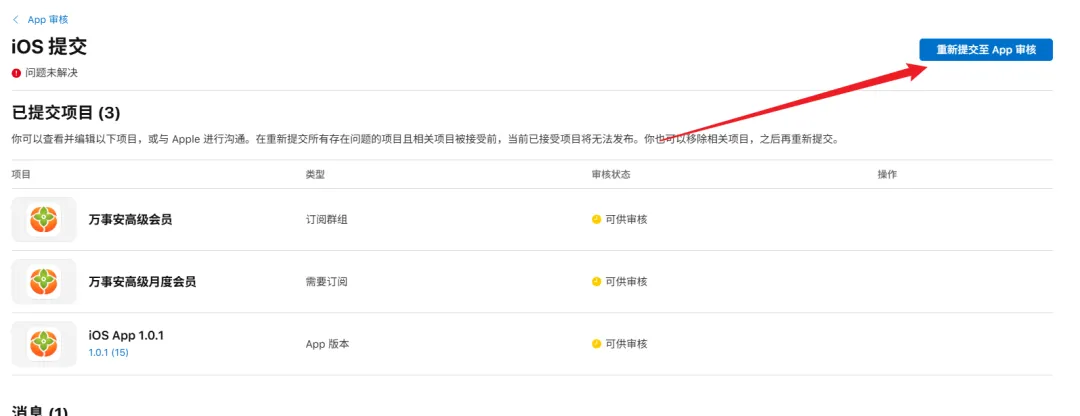
Task: Click 订阅群组 type in first row
Action: [x=326, y=220]
